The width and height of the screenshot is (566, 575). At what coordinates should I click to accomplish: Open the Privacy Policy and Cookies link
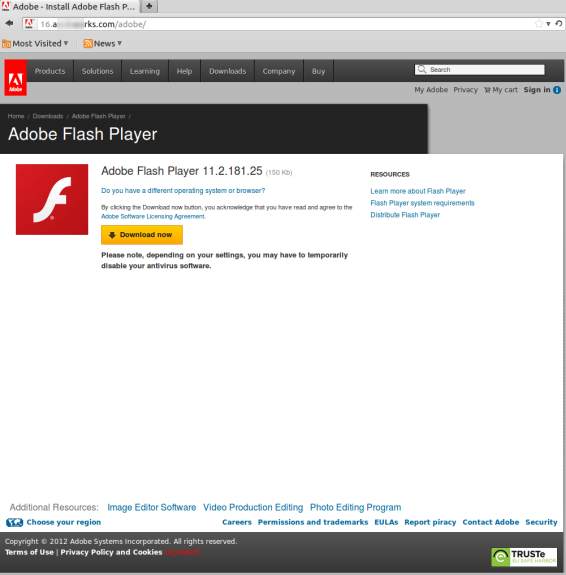pos(111,552)
